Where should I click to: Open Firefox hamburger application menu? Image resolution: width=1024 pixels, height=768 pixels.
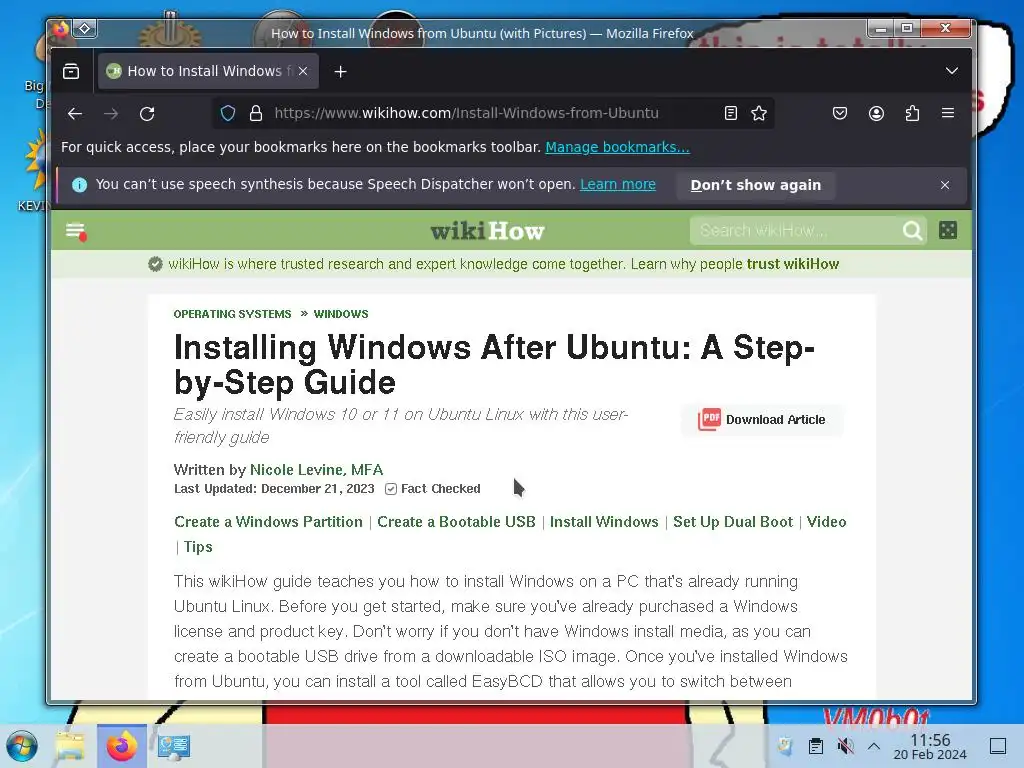tap(948, 113)
